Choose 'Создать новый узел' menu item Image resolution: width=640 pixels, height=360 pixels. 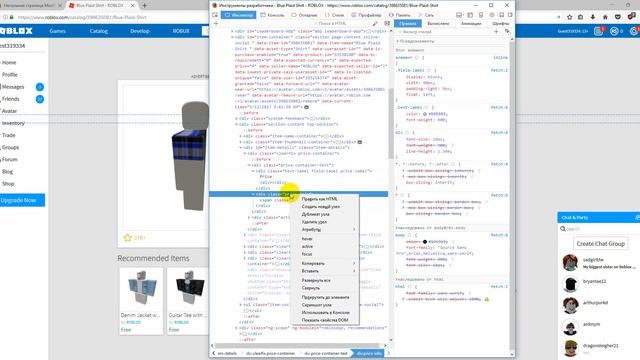coord(324,207)
